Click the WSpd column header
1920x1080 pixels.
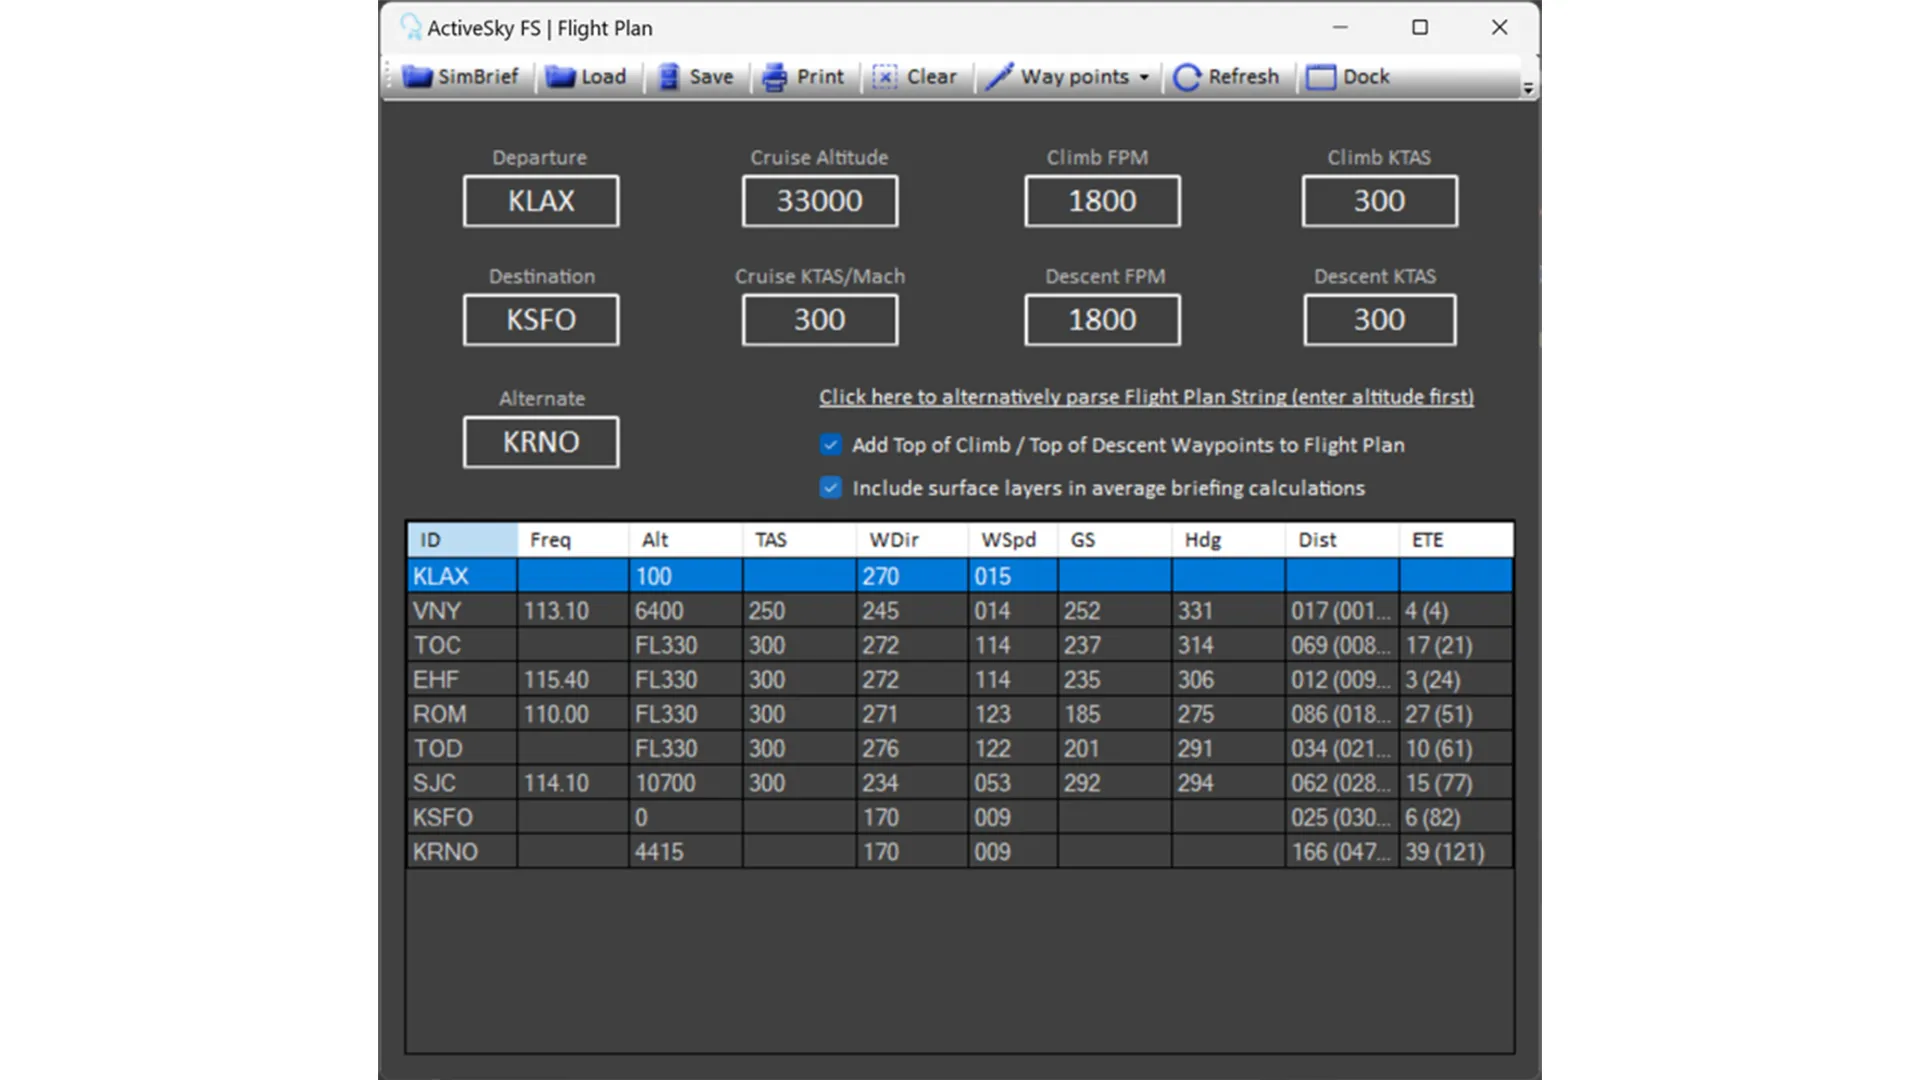[x=1013, y=540]
